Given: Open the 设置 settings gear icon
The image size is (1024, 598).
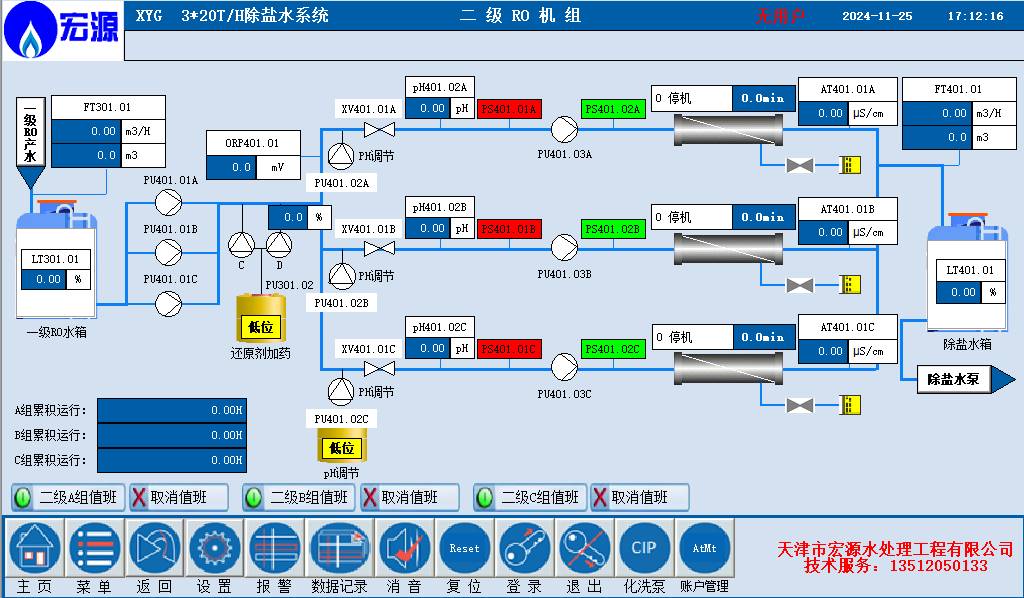Looking at the screenshot, I should pyautogui.click(x=215, y=549).
